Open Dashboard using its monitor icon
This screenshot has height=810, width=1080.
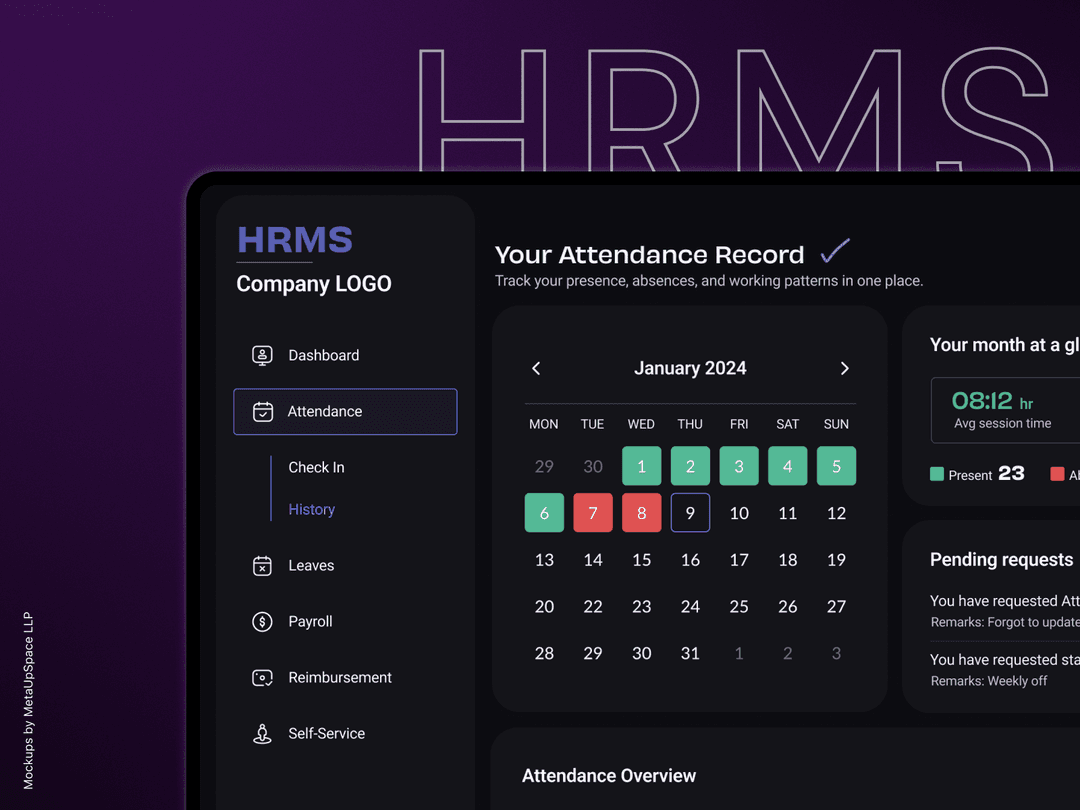point(261,355)
